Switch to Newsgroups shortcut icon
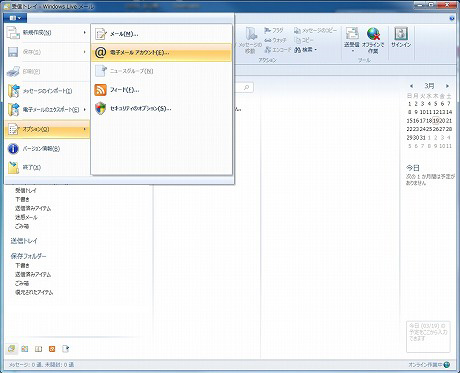 [x=65, y=349]
